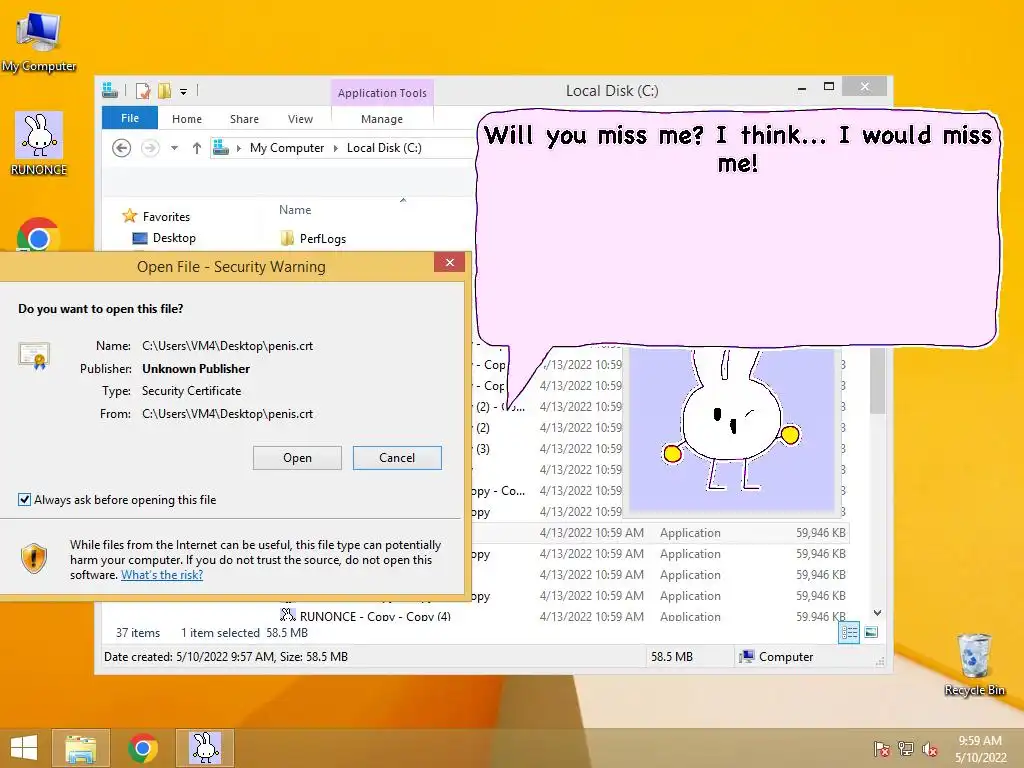This screenshot has height=768, width=1024.
Task: Click the Explorer forward arrow
Action: [150, 148]
